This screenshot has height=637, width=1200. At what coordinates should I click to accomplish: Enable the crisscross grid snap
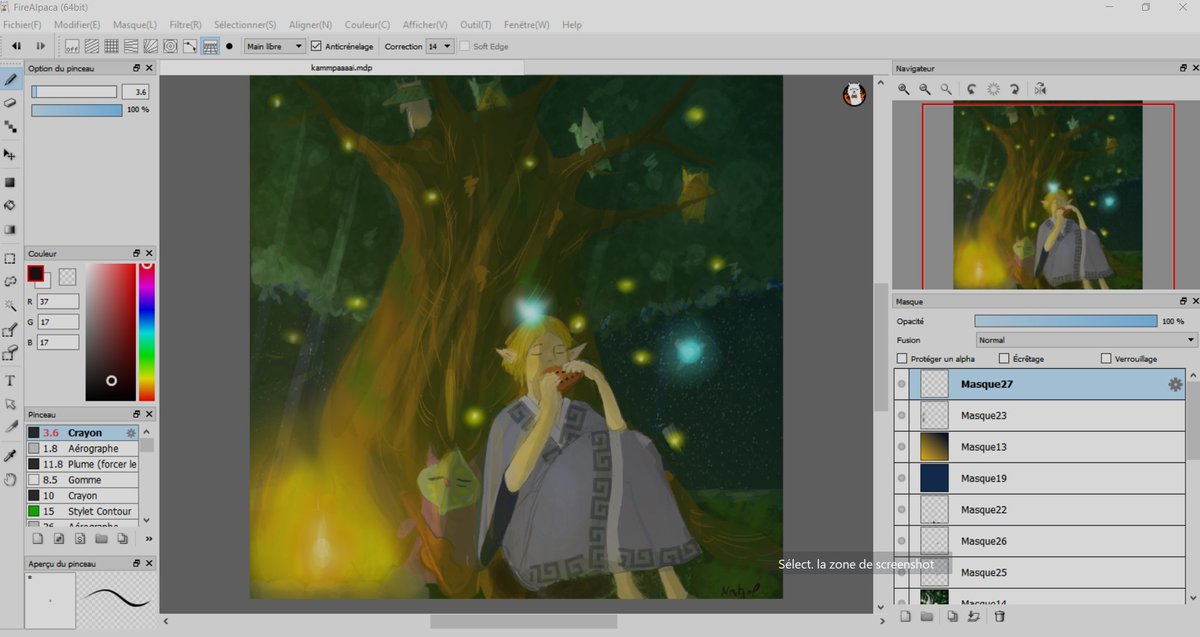pyautogui.click(x=112, y=46)
